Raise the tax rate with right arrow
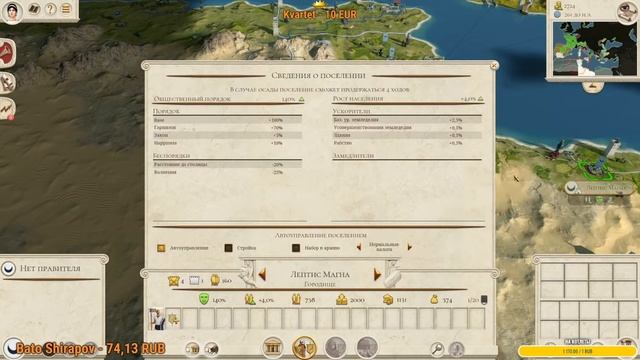Image resolution: width=640 pixels, height=360 pixels. [409, 247]
